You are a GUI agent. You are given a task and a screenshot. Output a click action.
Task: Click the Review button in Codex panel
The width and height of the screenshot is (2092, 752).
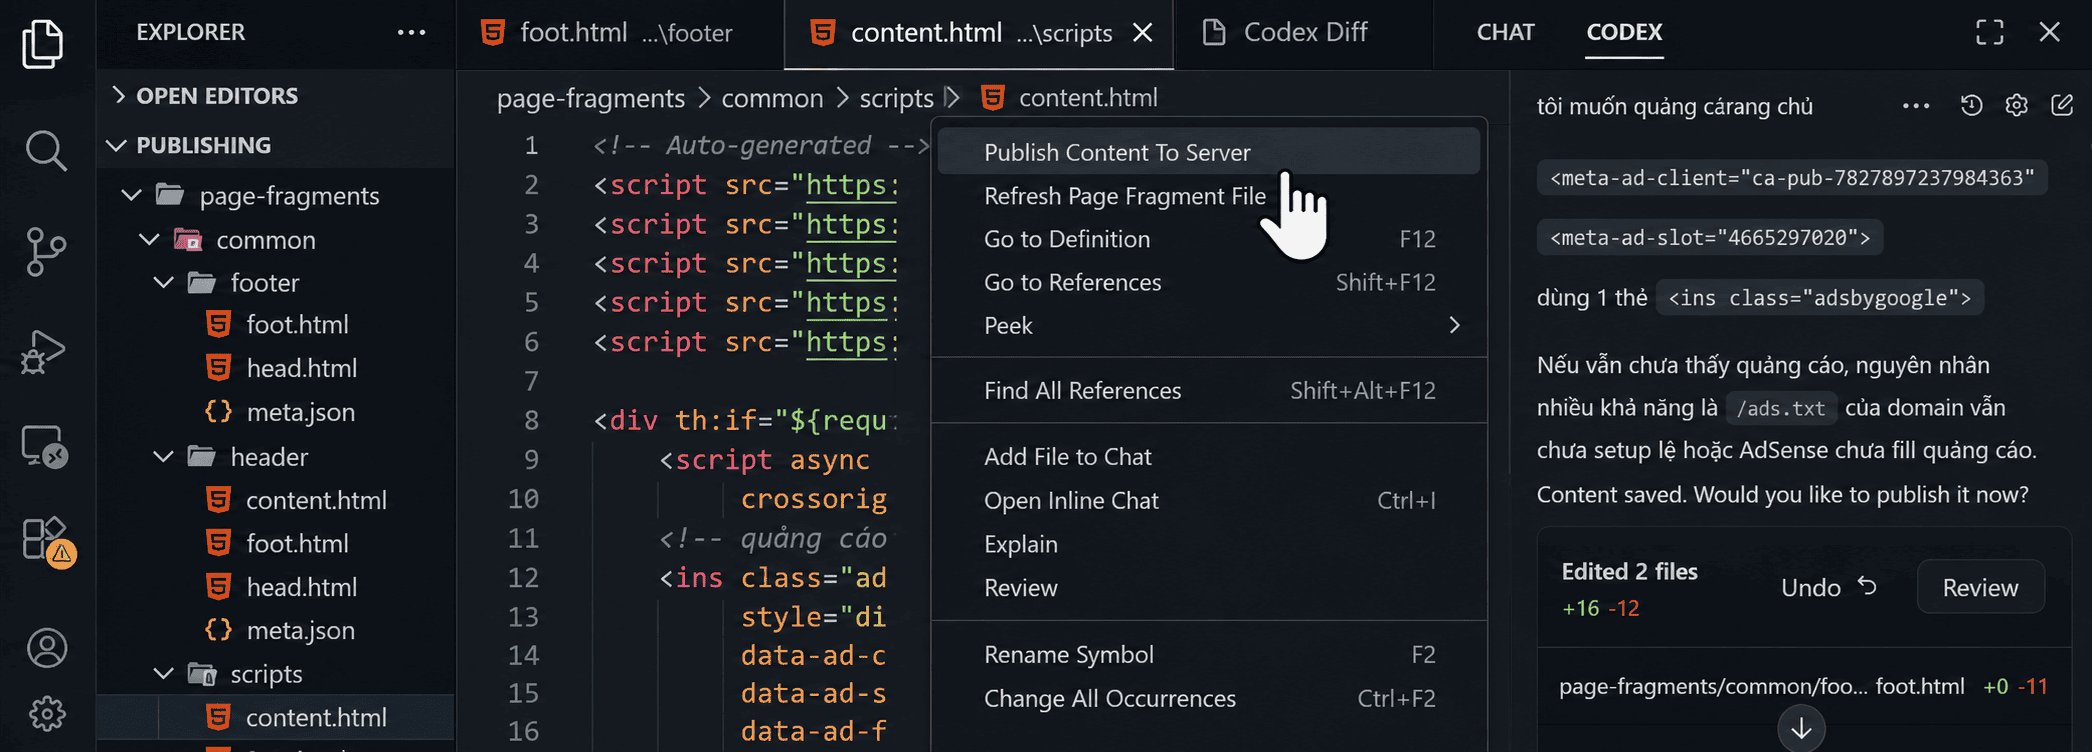click(1980, 588)
